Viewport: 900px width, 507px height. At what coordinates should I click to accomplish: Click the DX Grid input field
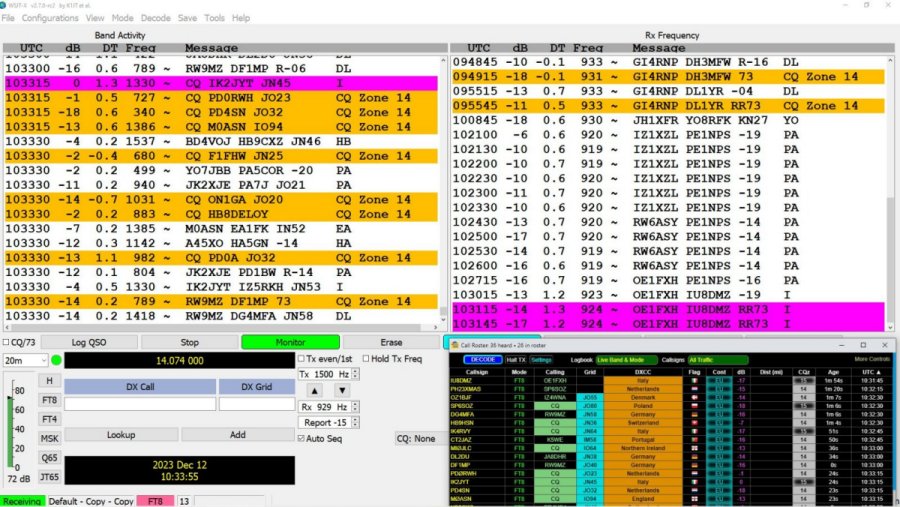coord(257,404)
